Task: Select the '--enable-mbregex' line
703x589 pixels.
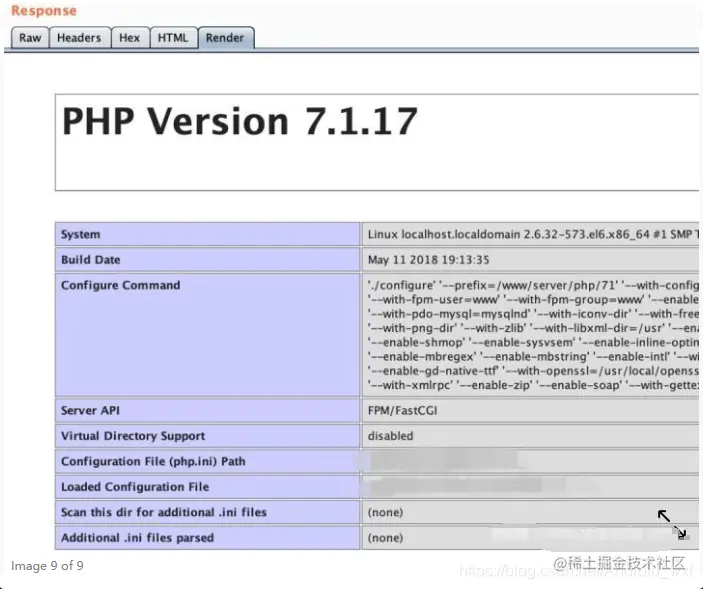Action: [x=533, y=357]
